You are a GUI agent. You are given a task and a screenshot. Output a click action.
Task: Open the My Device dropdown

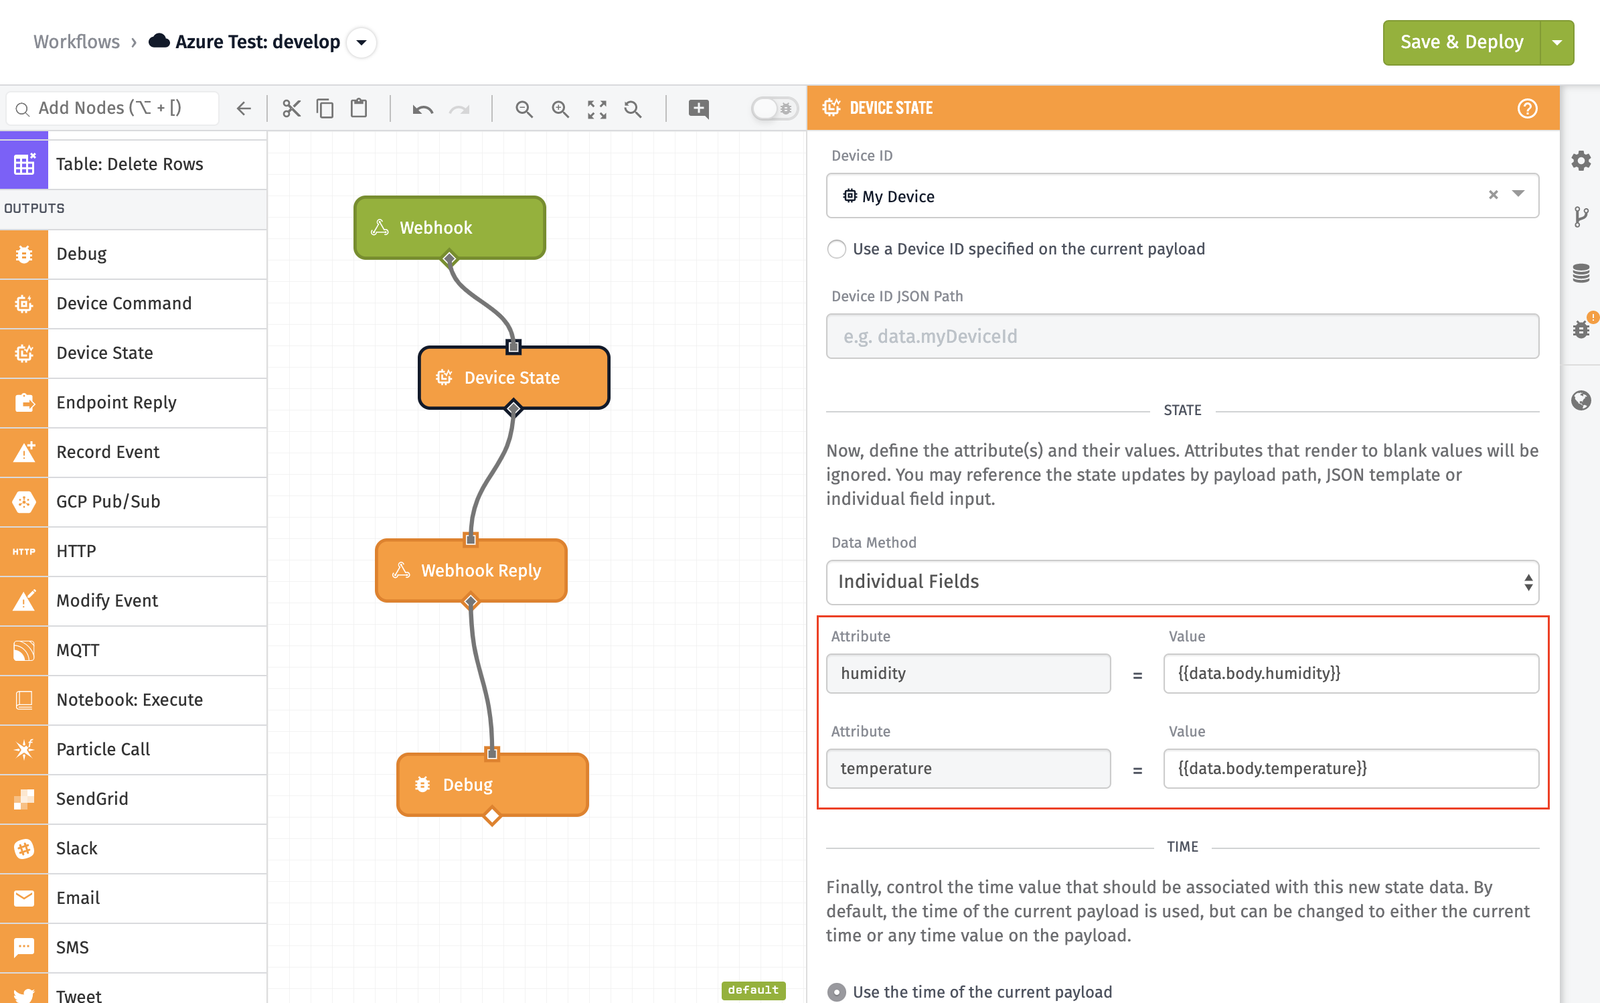pyautogui.click(x=1518, y=195)
